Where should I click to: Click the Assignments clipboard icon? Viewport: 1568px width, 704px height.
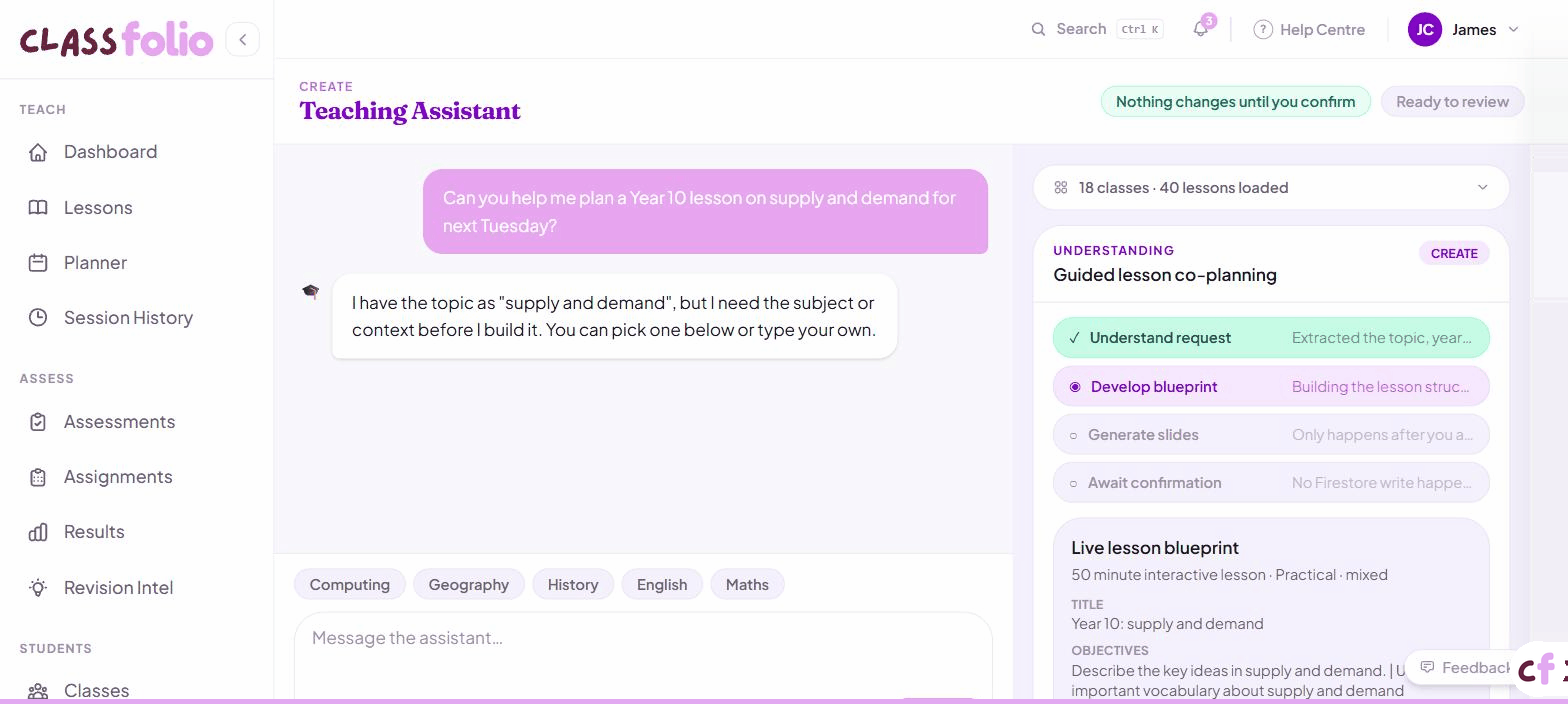point(38,477)
